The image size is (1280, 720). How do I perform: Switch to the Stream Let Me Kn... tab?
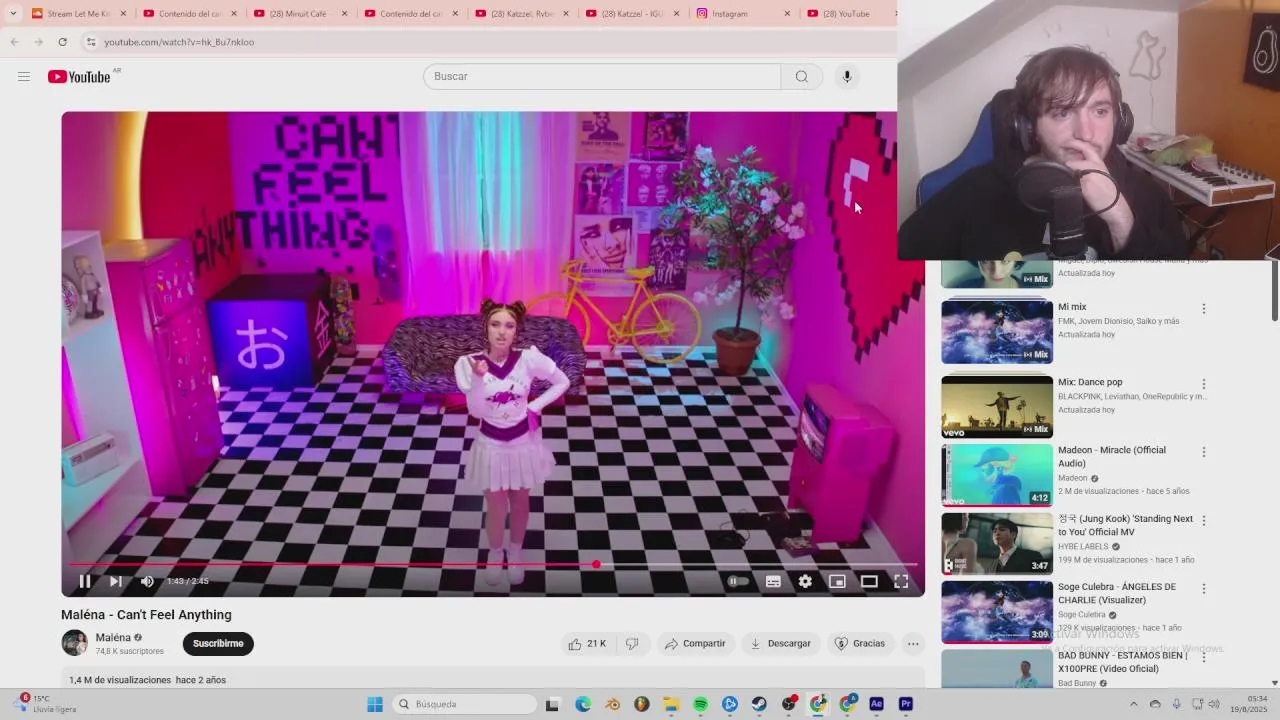[79, 14]
